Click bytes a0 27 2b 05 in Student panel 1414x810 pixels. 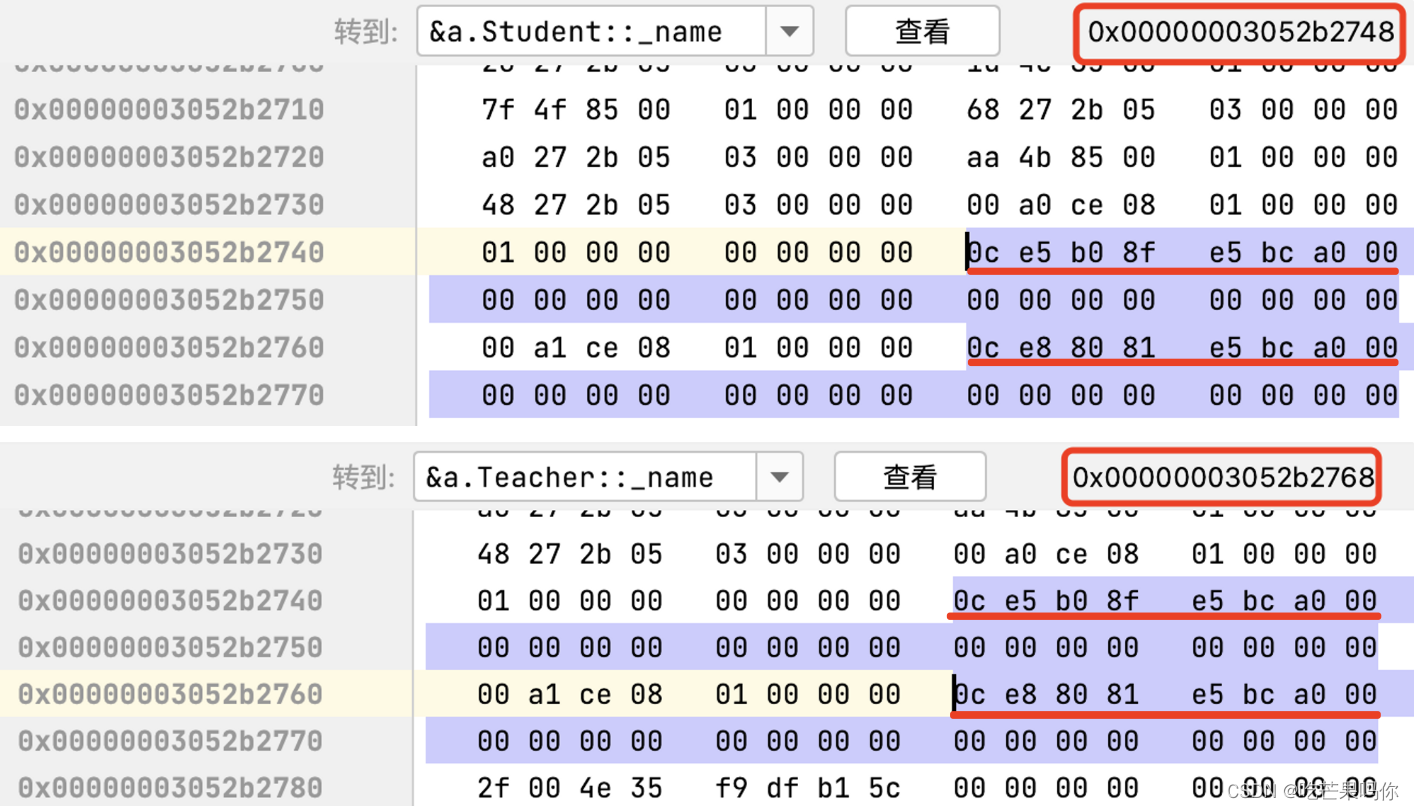point(576,157)
